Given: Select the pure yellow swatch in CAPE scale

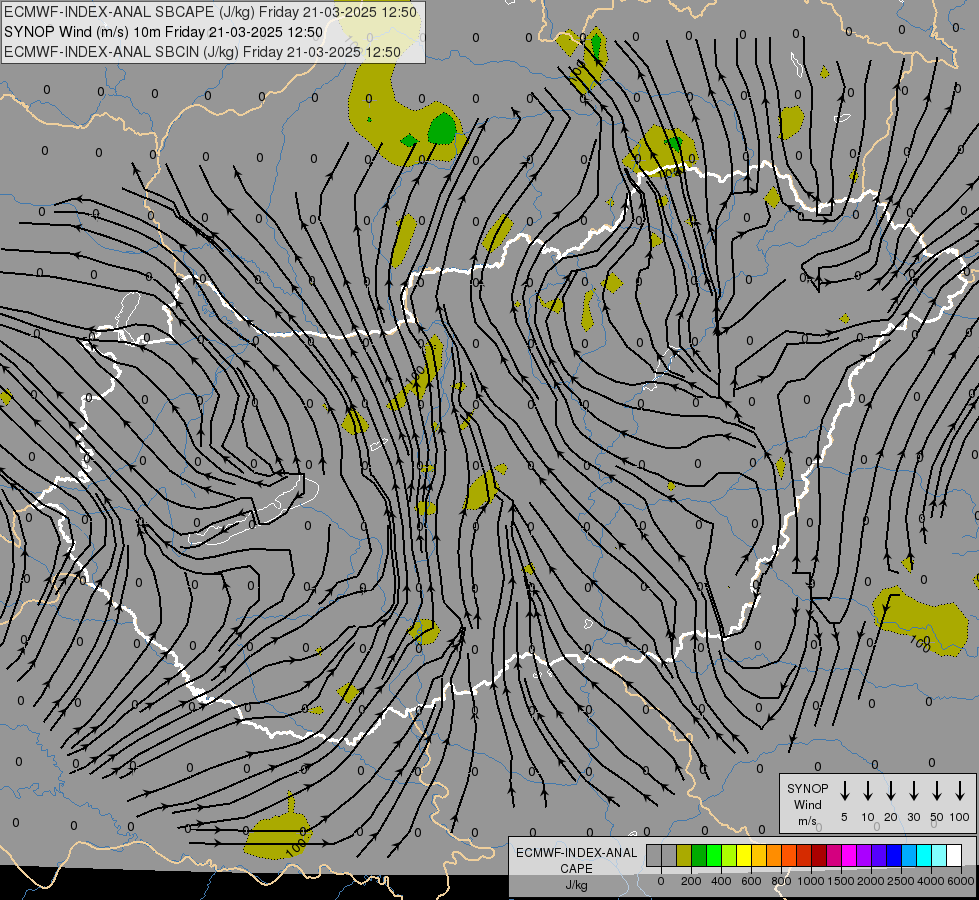Looking at the screenshot, I should coord(744,856).
